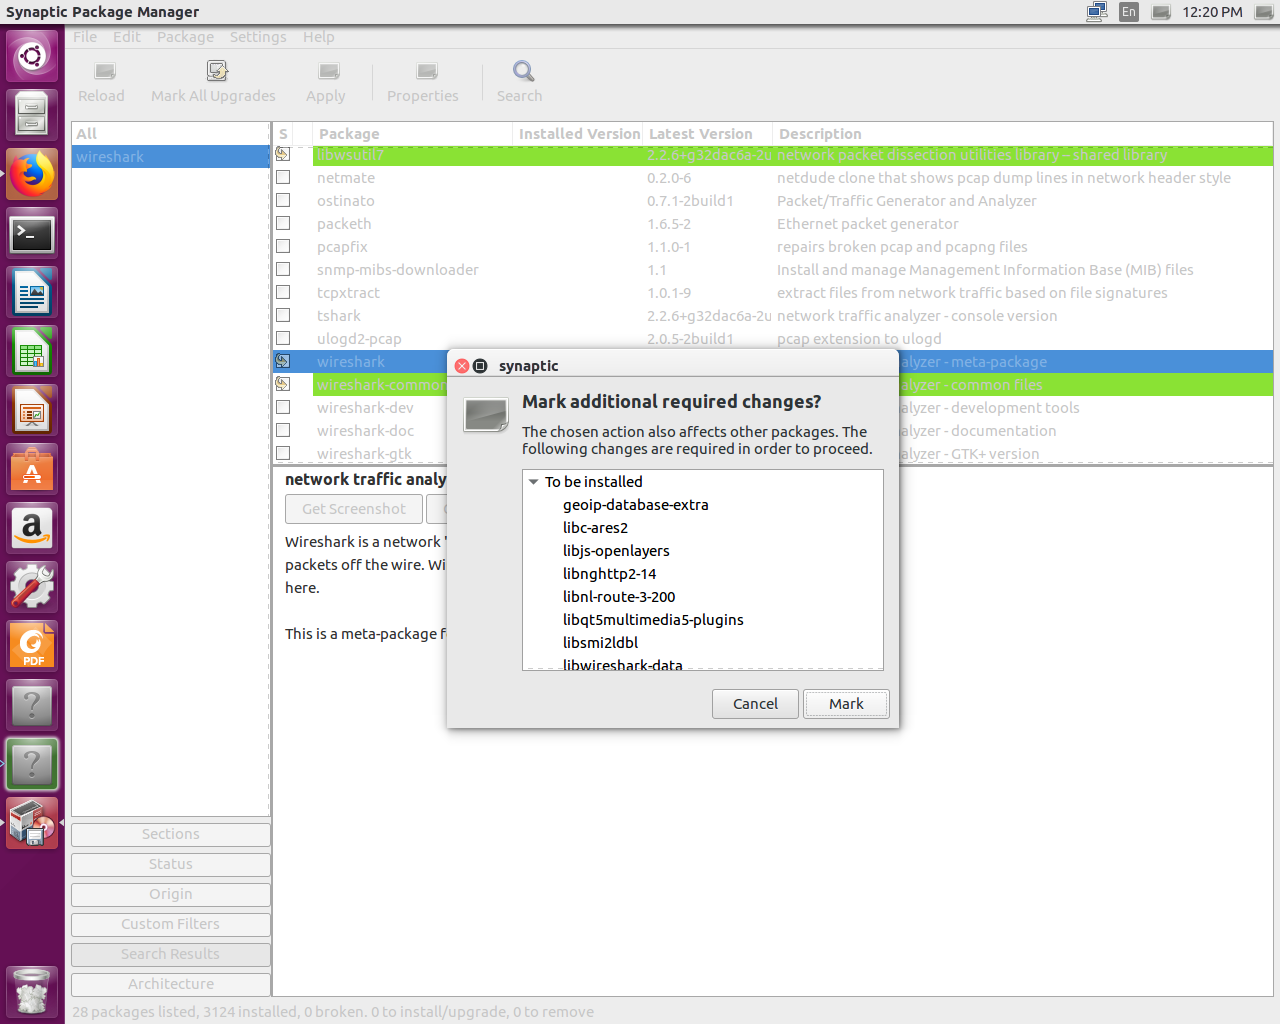
Task: Toggle the netmate package checkbox
Action: click(283, 178)
